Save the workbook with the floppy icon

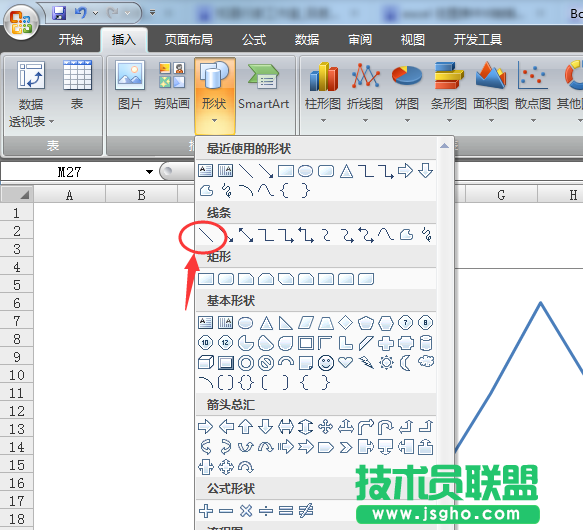(x=59, y=13)
